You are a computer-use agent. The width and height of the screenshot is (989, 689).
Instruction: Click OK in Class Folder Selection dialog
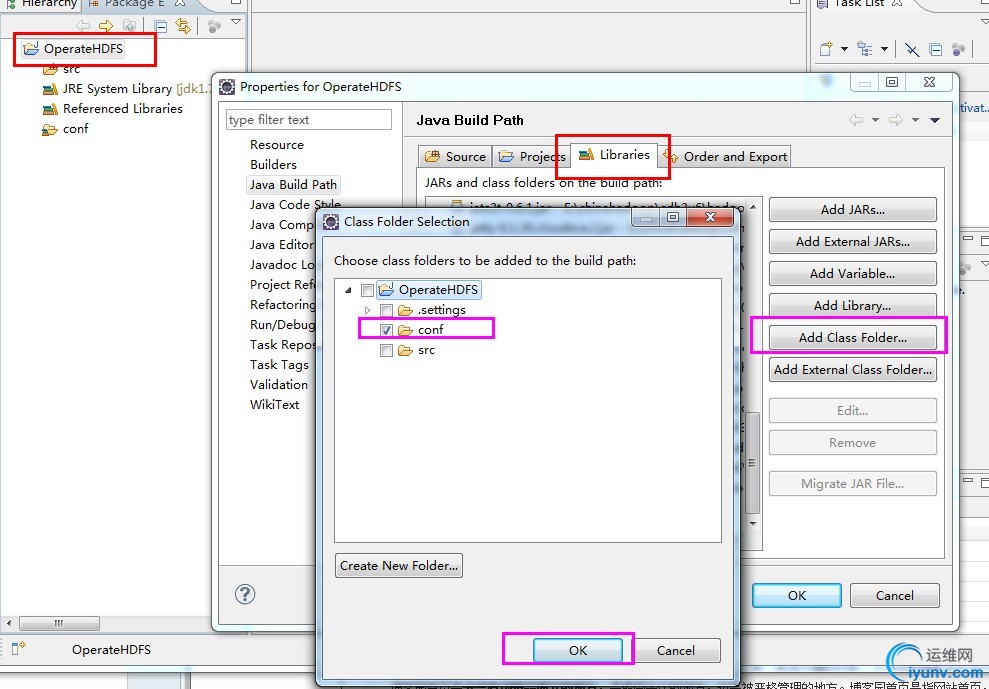pyautogui.click(x=578, y=651)
